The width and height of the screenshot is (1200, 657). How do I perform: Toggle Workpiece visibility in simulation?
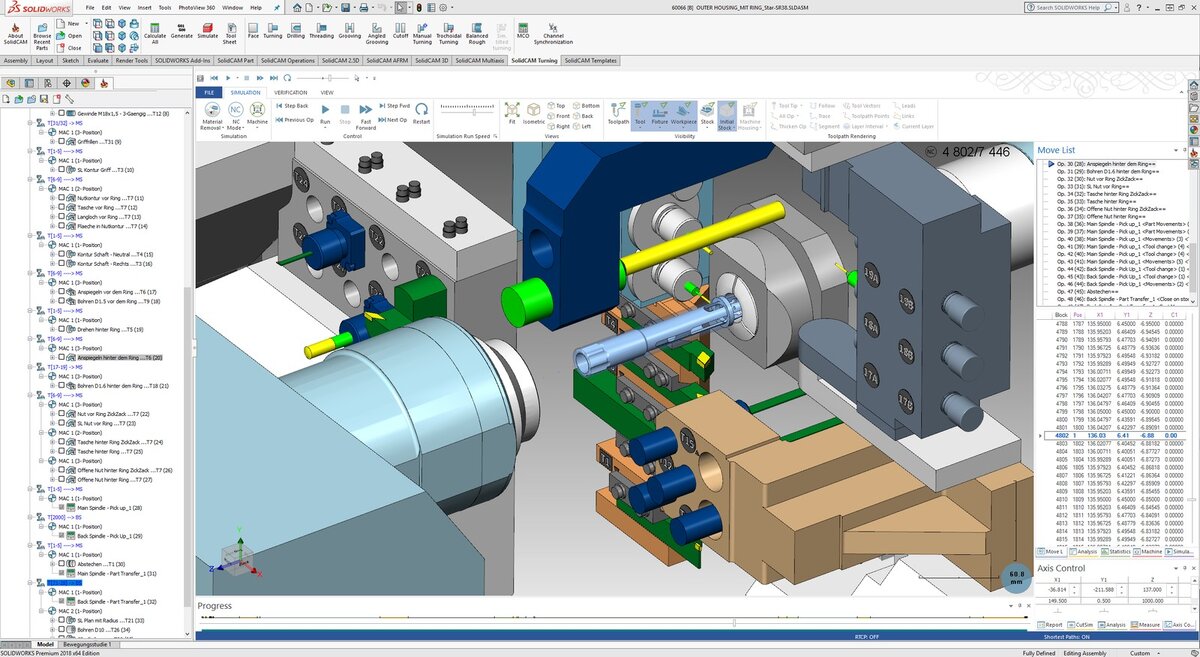[683, 112]
